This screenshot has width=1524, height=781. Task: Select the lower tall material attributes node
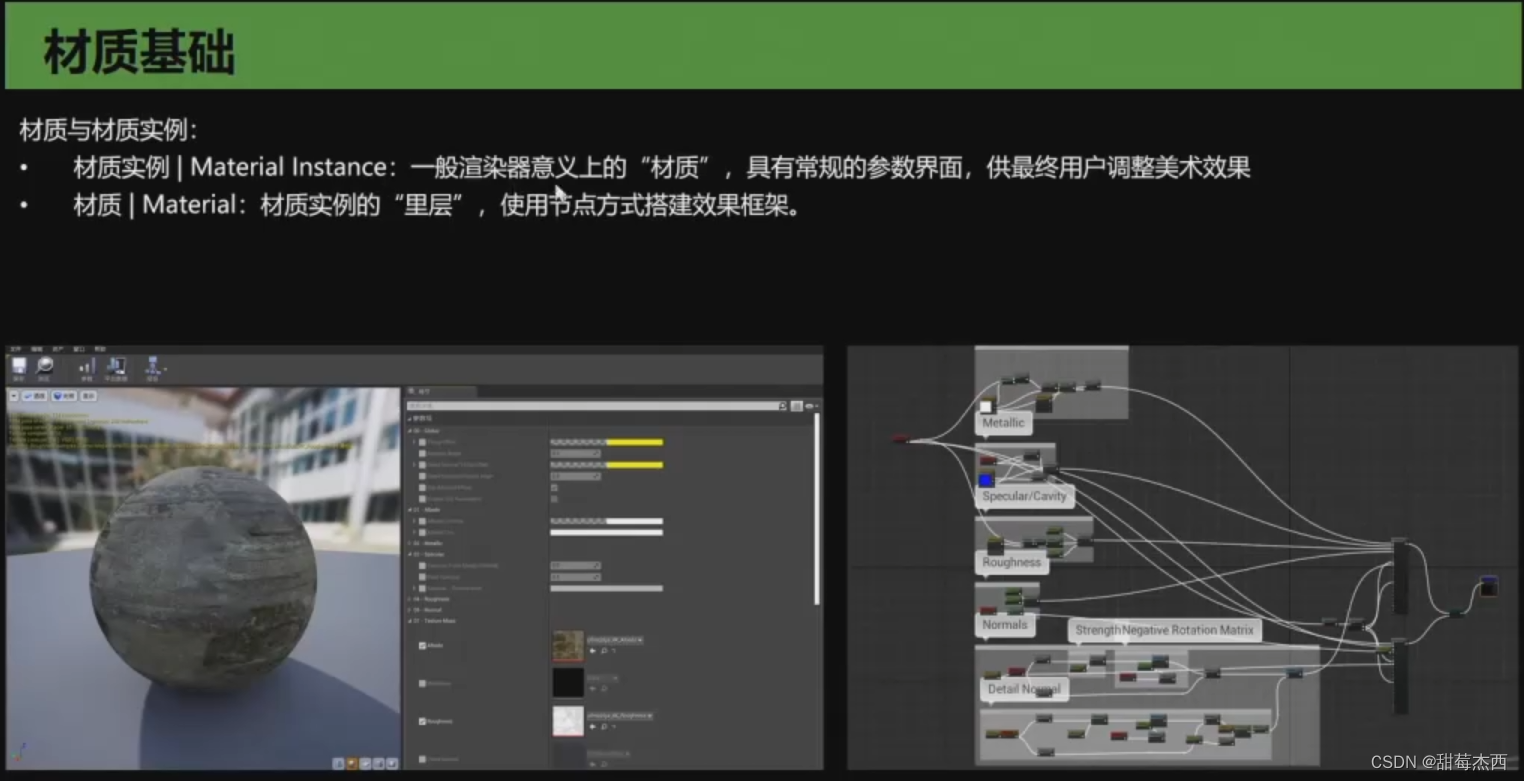(x=1400, y=675)
